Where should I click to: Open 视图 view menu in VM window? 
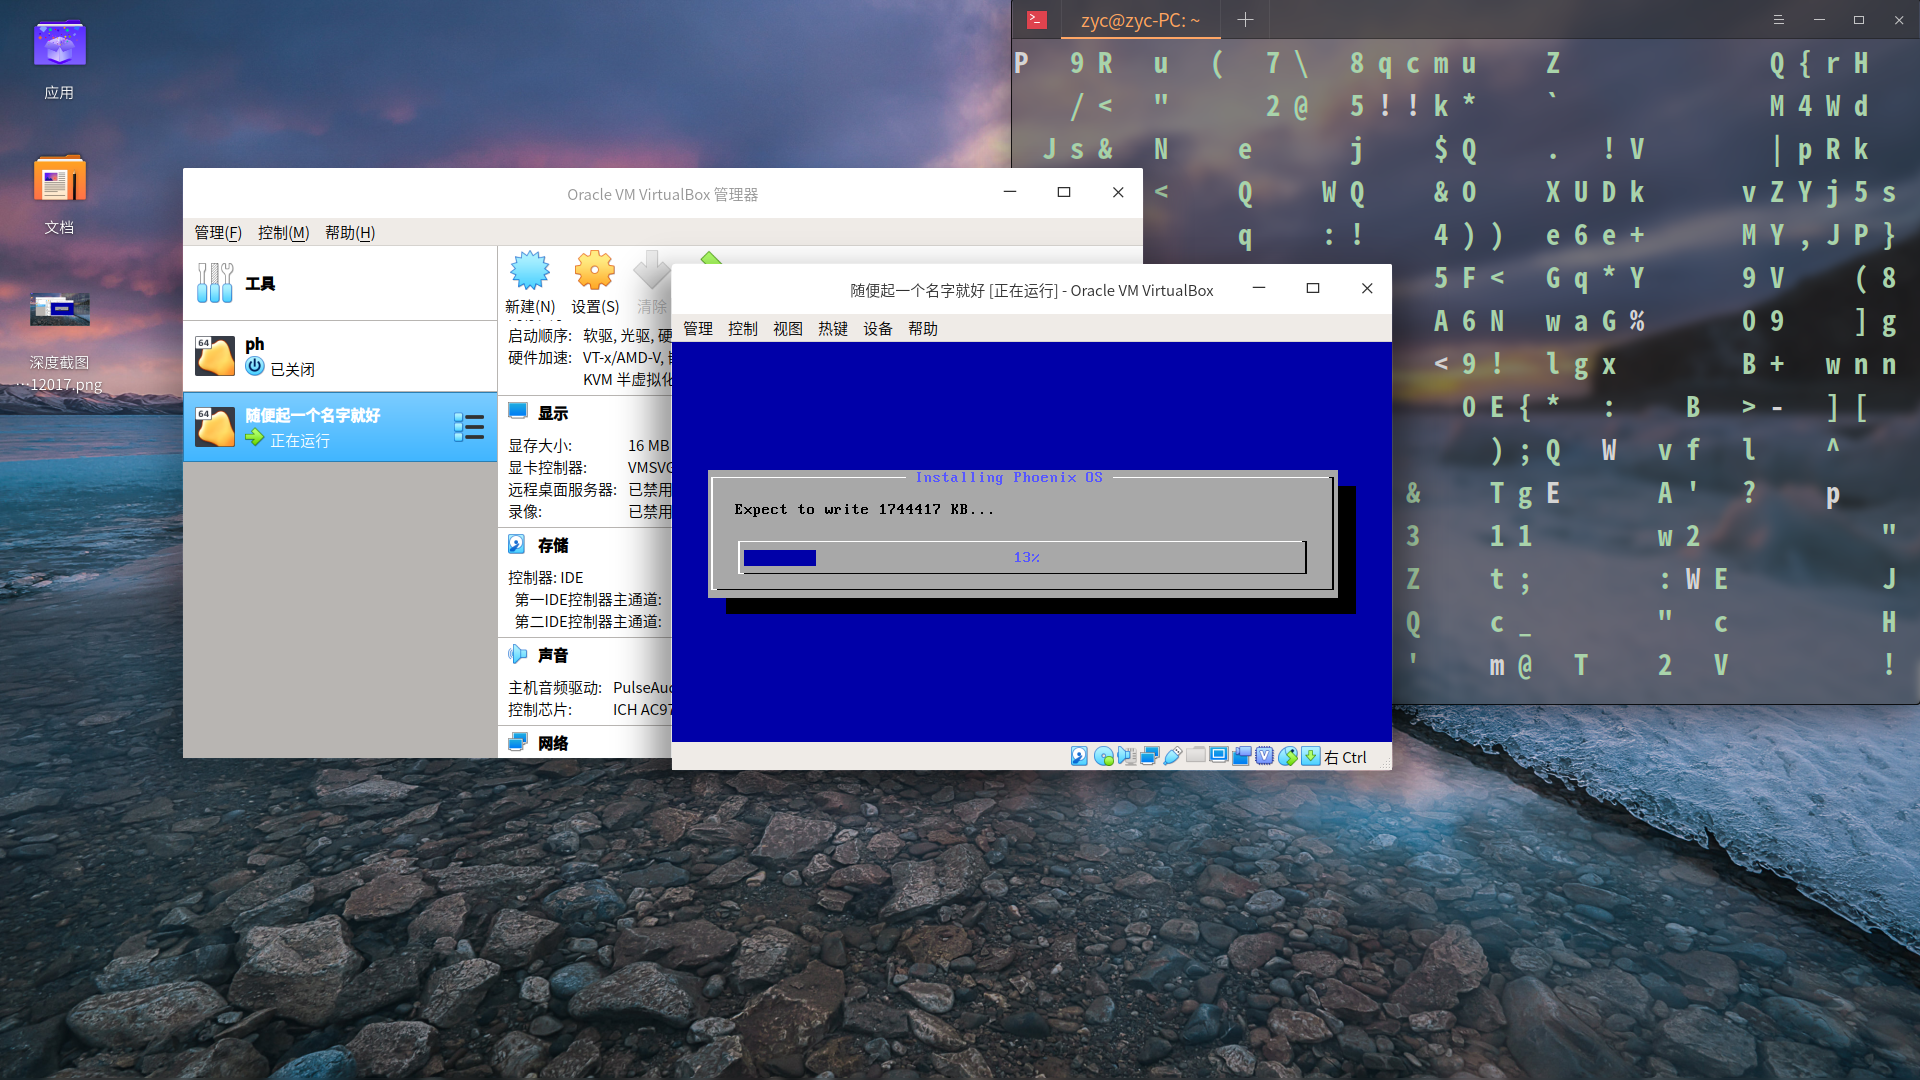(x=788, y=328)
